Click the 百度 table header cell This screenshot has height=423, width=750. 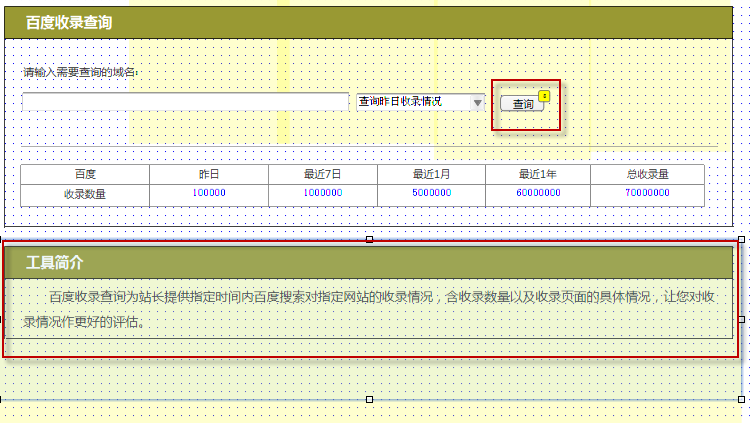(x=85, y=174)
